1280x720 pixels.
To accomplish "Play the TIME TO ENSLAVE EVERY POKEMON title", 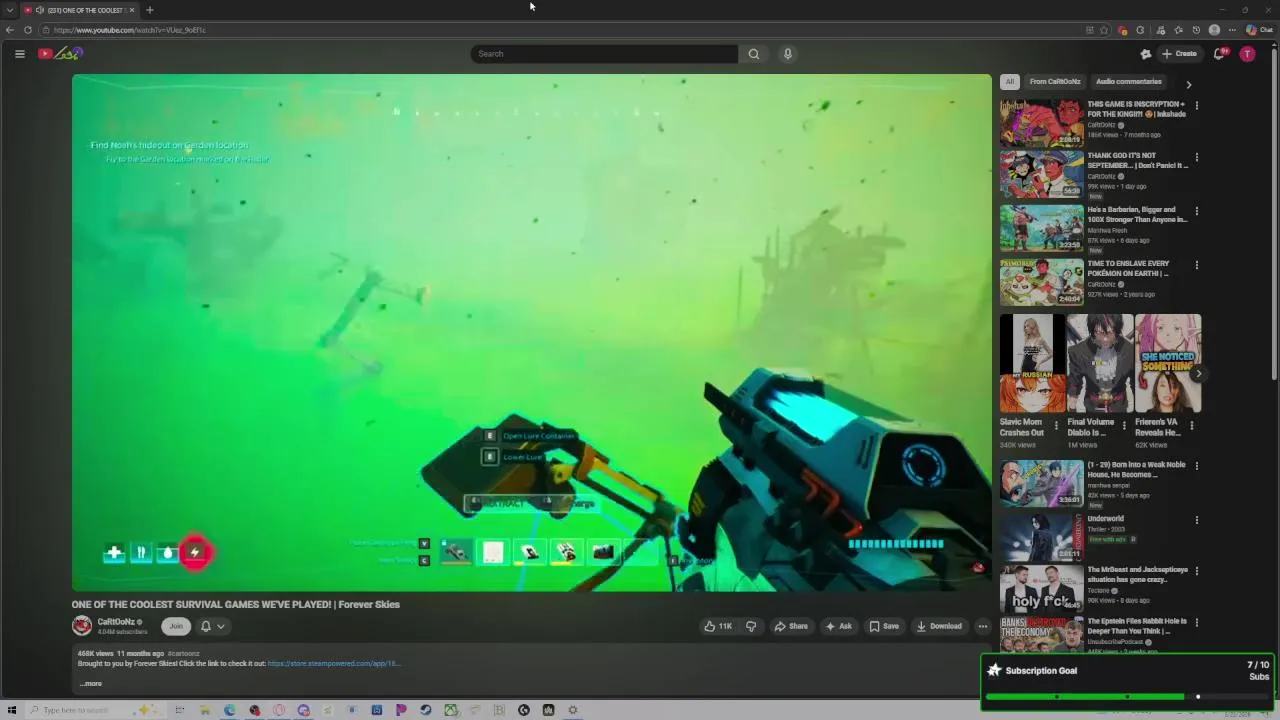I will [x=1128, y=268].
